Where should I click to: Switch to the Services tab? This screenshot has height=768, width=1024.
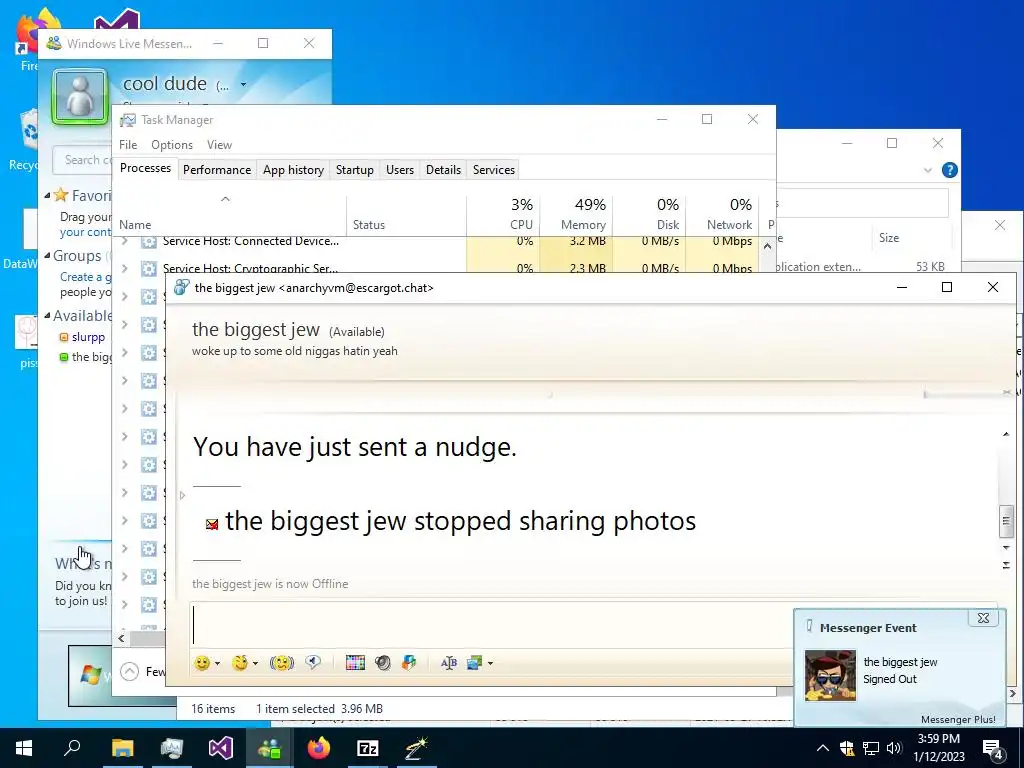point(494,170)
